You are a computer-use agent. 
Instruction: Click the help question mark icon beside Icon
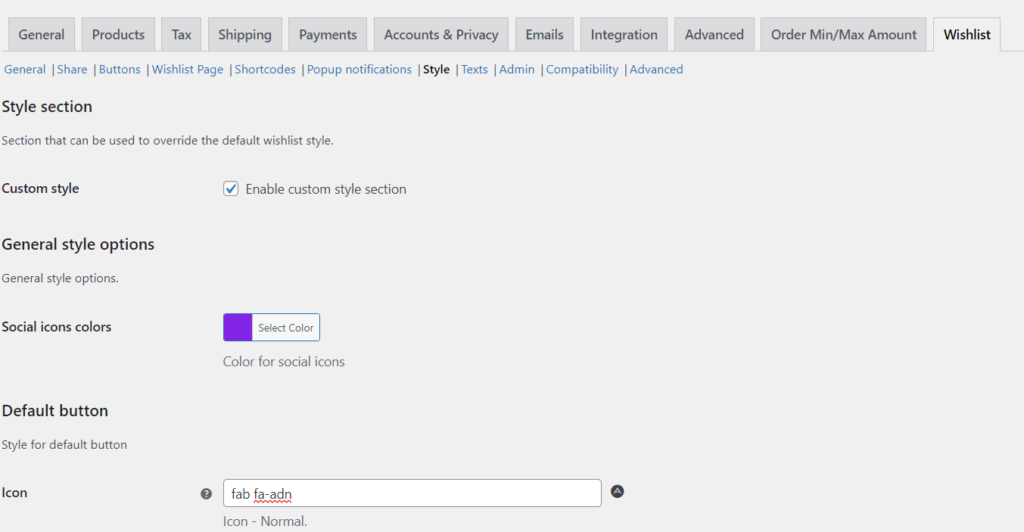(x=206, y=493)
